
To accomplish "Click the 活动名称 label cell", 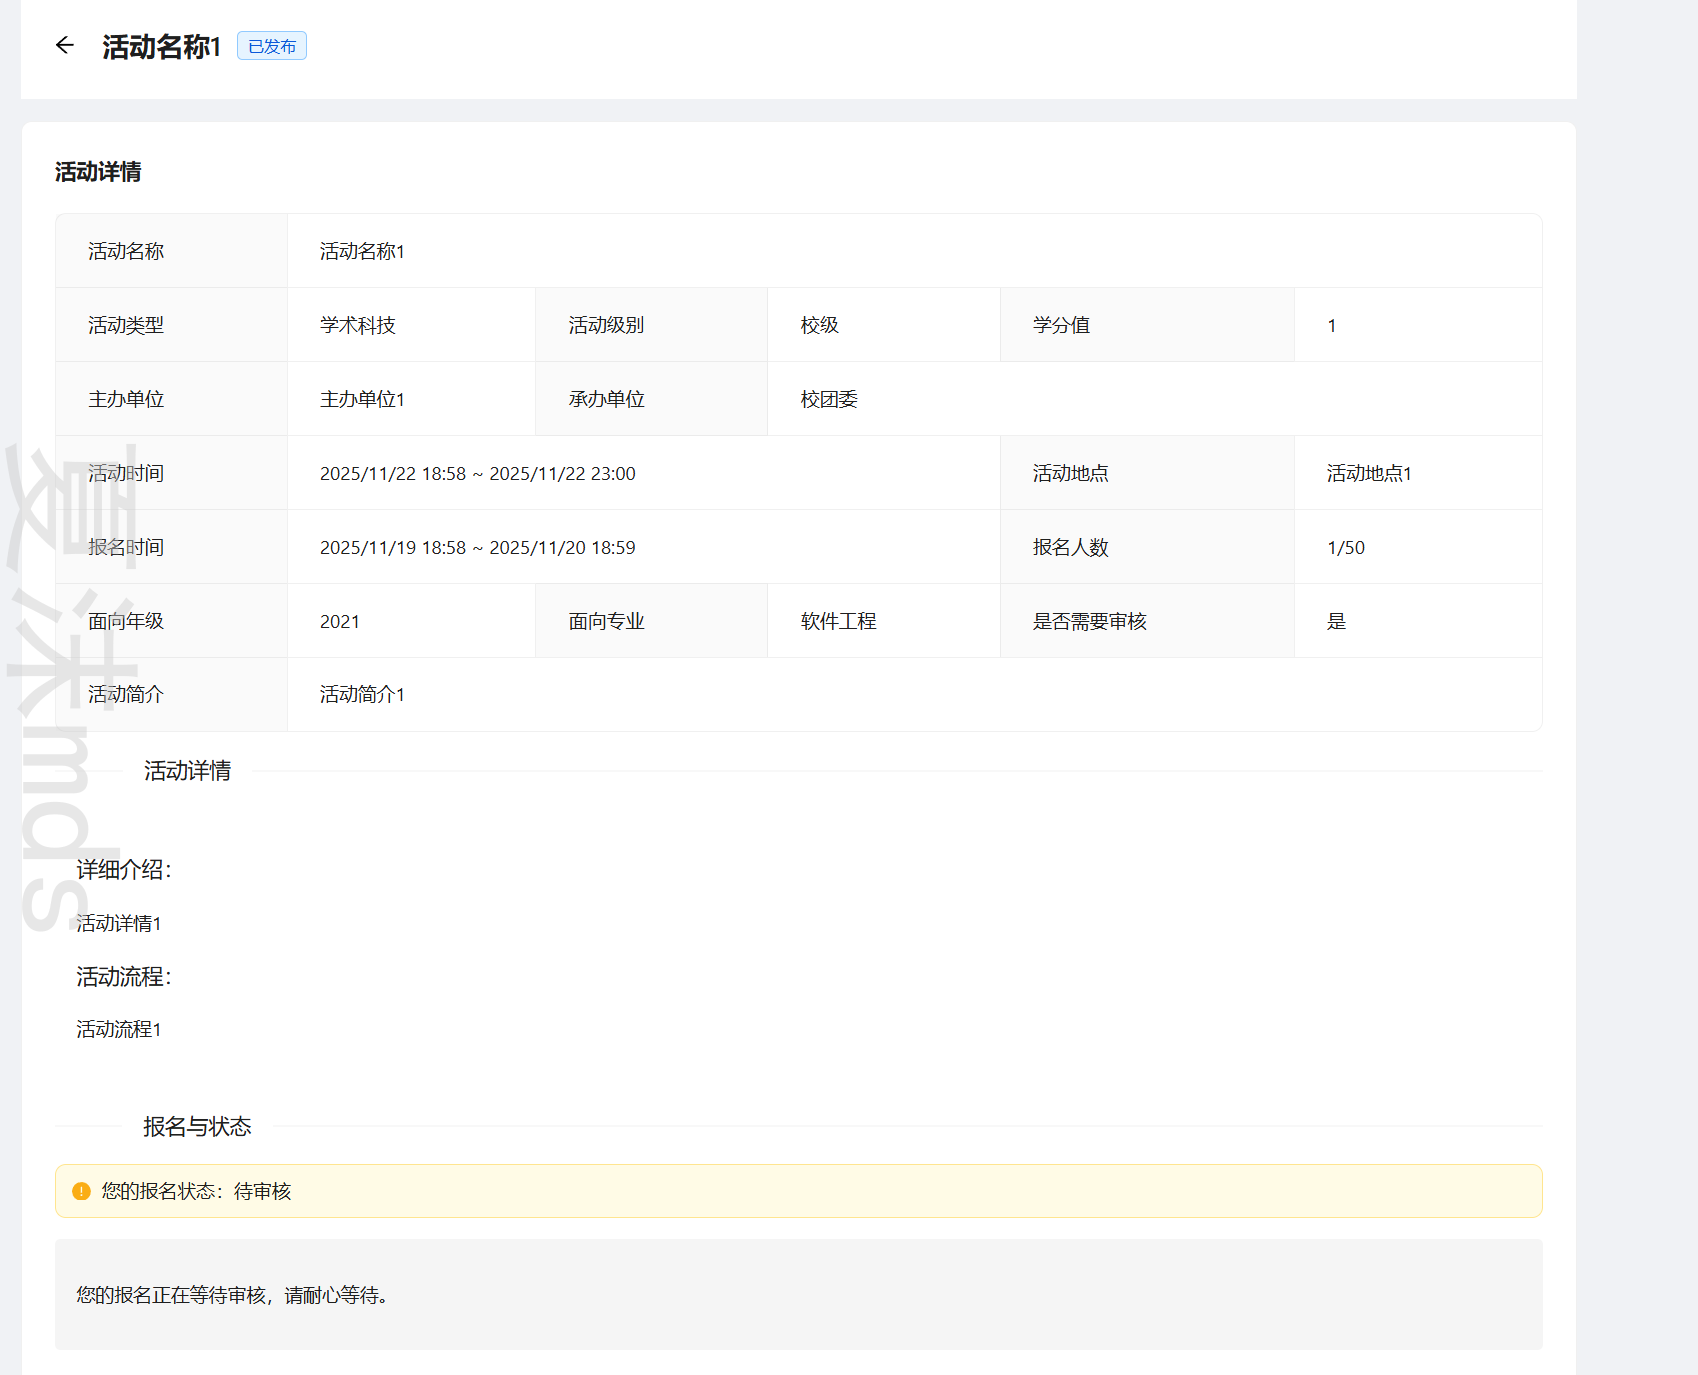I will coord(171,251).
